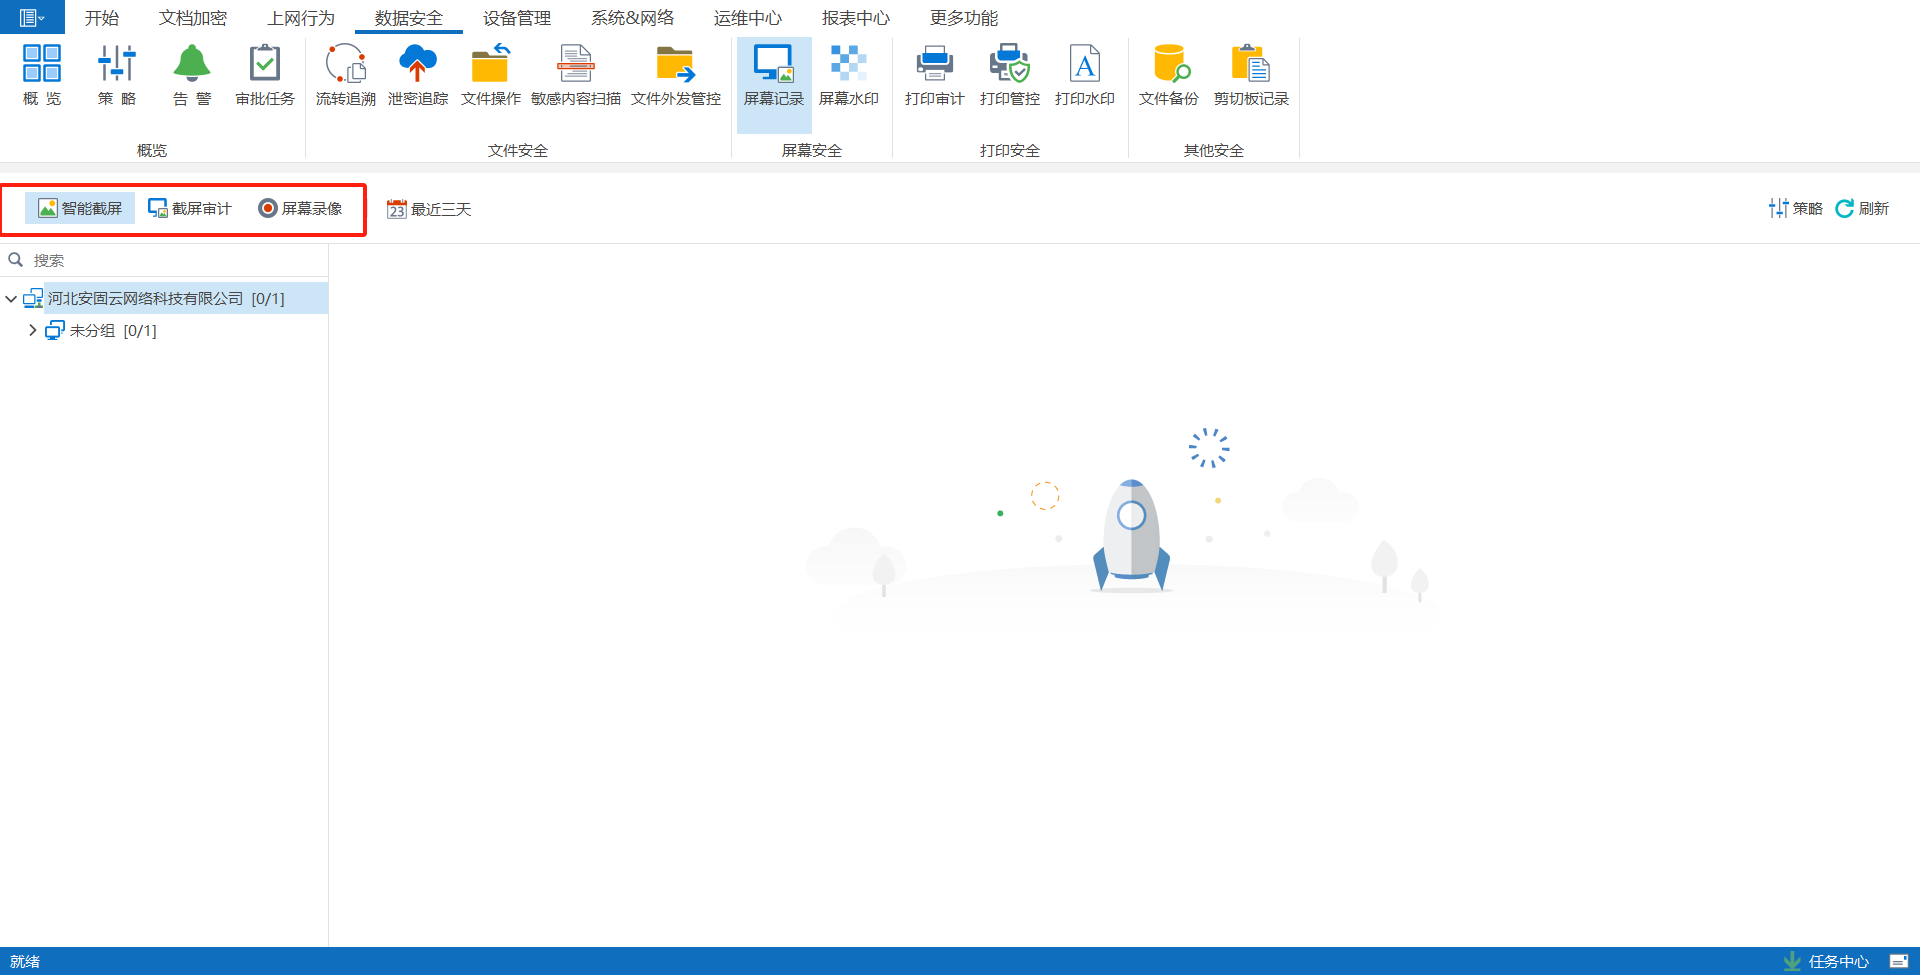Open 剪切板记录 clipboard records
The image size is (1920, 975).
[x=1251, y=76]
